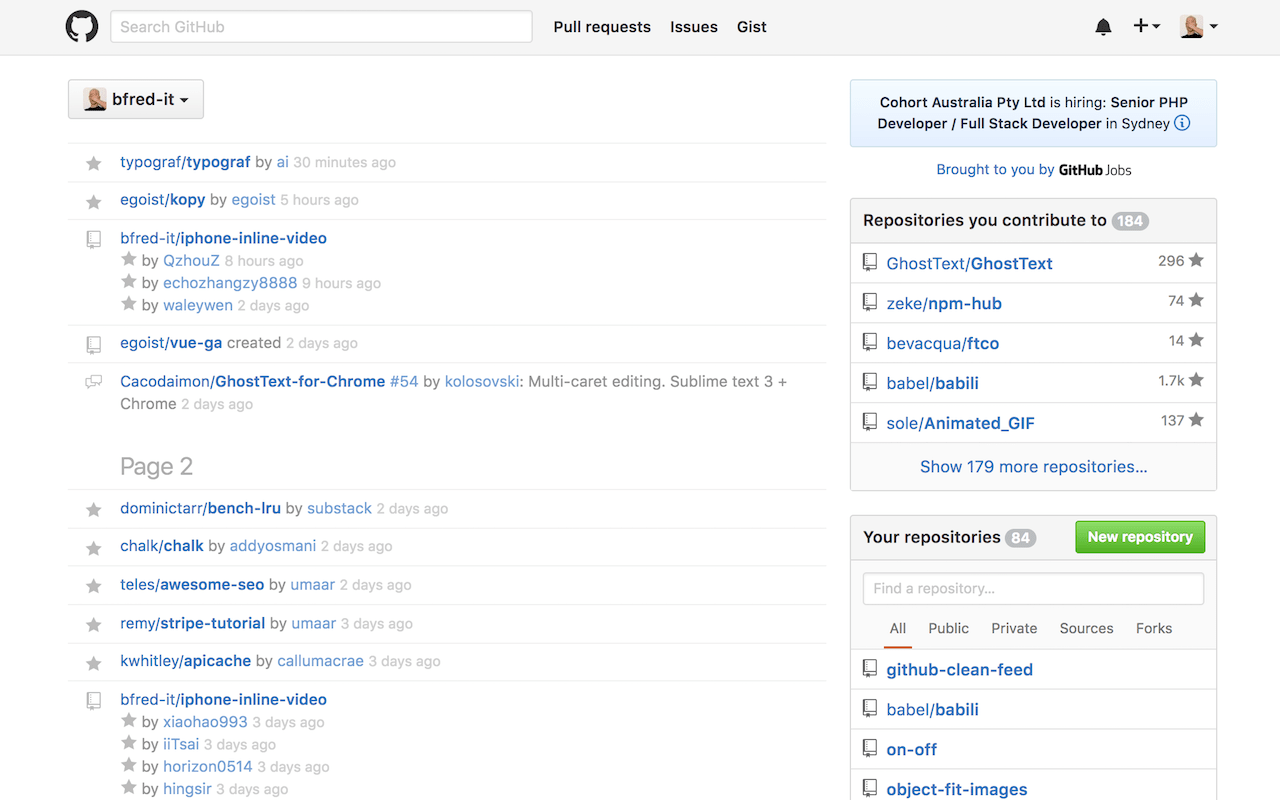Viewport: 1280px width, 800px height.
Task: Open user profile addyosmani
Action: click(x=273, y=546)
